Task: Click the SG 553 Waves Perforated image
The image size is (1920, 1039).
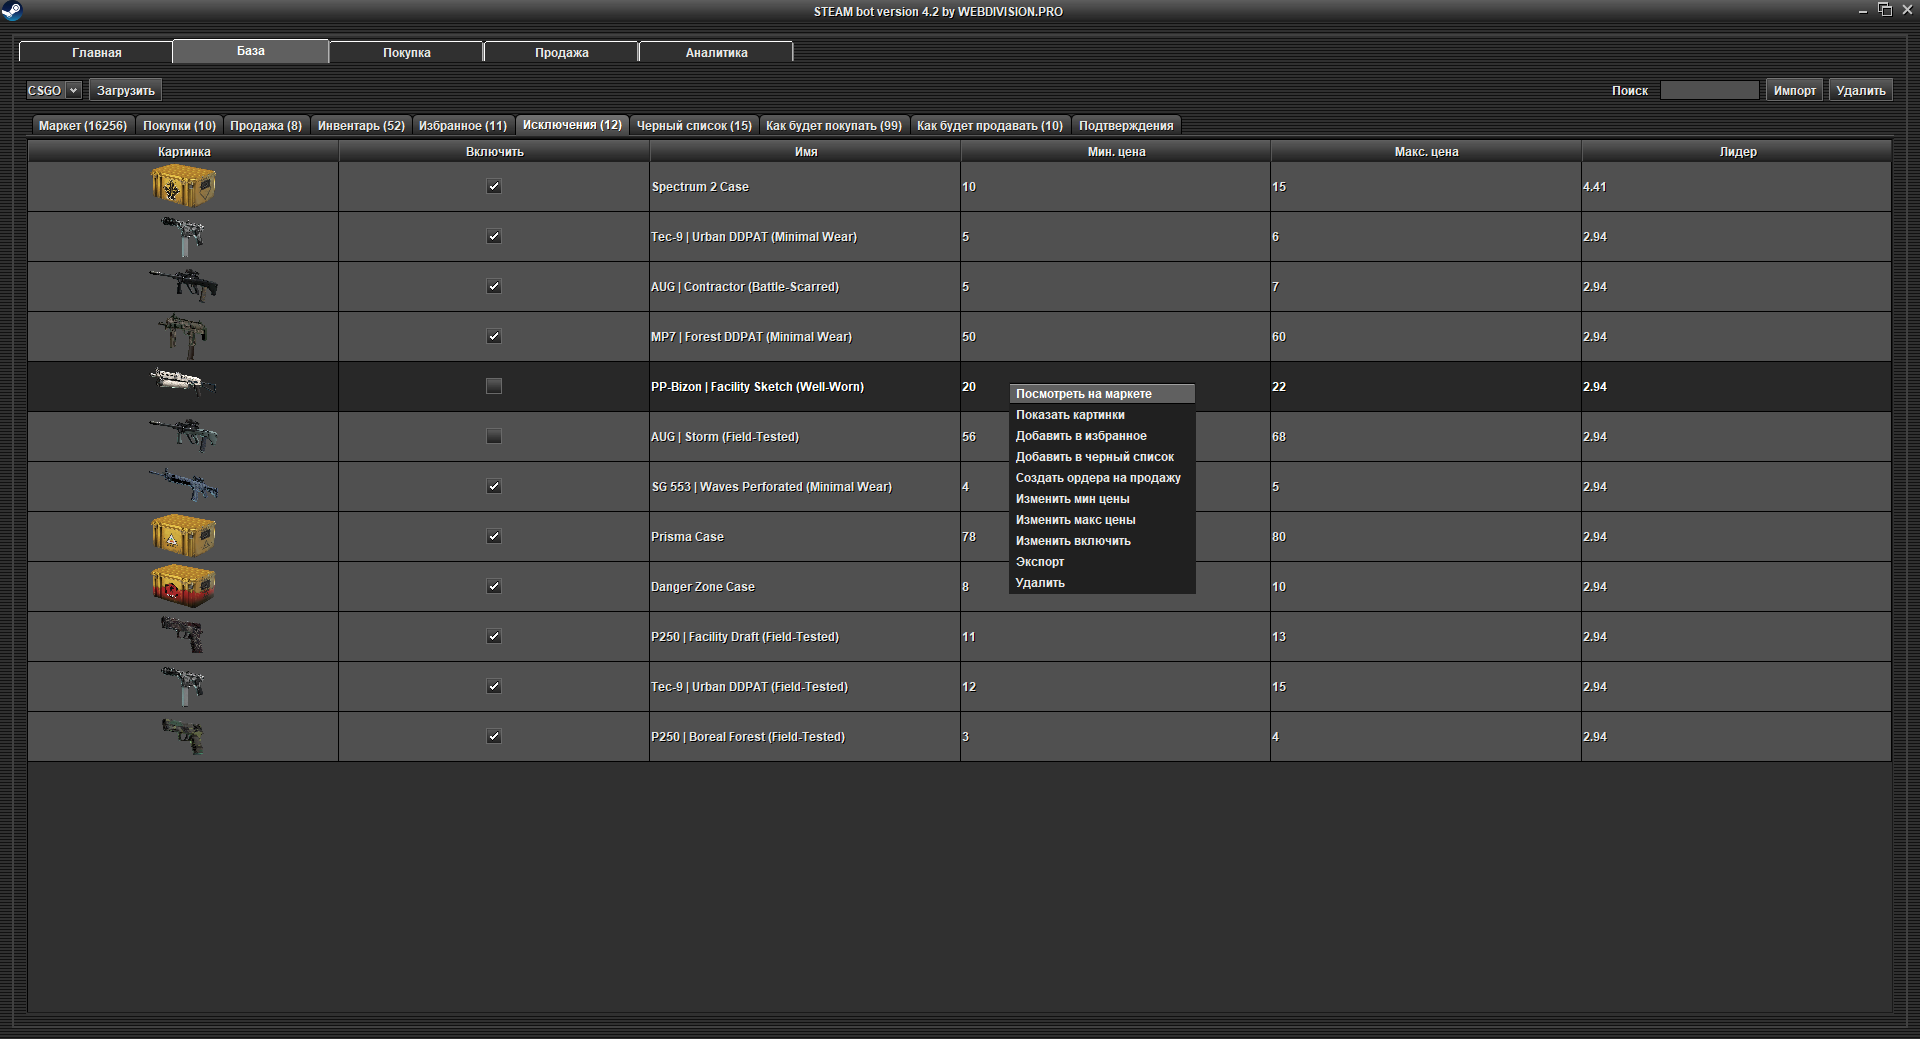Action: pos(183,486)
